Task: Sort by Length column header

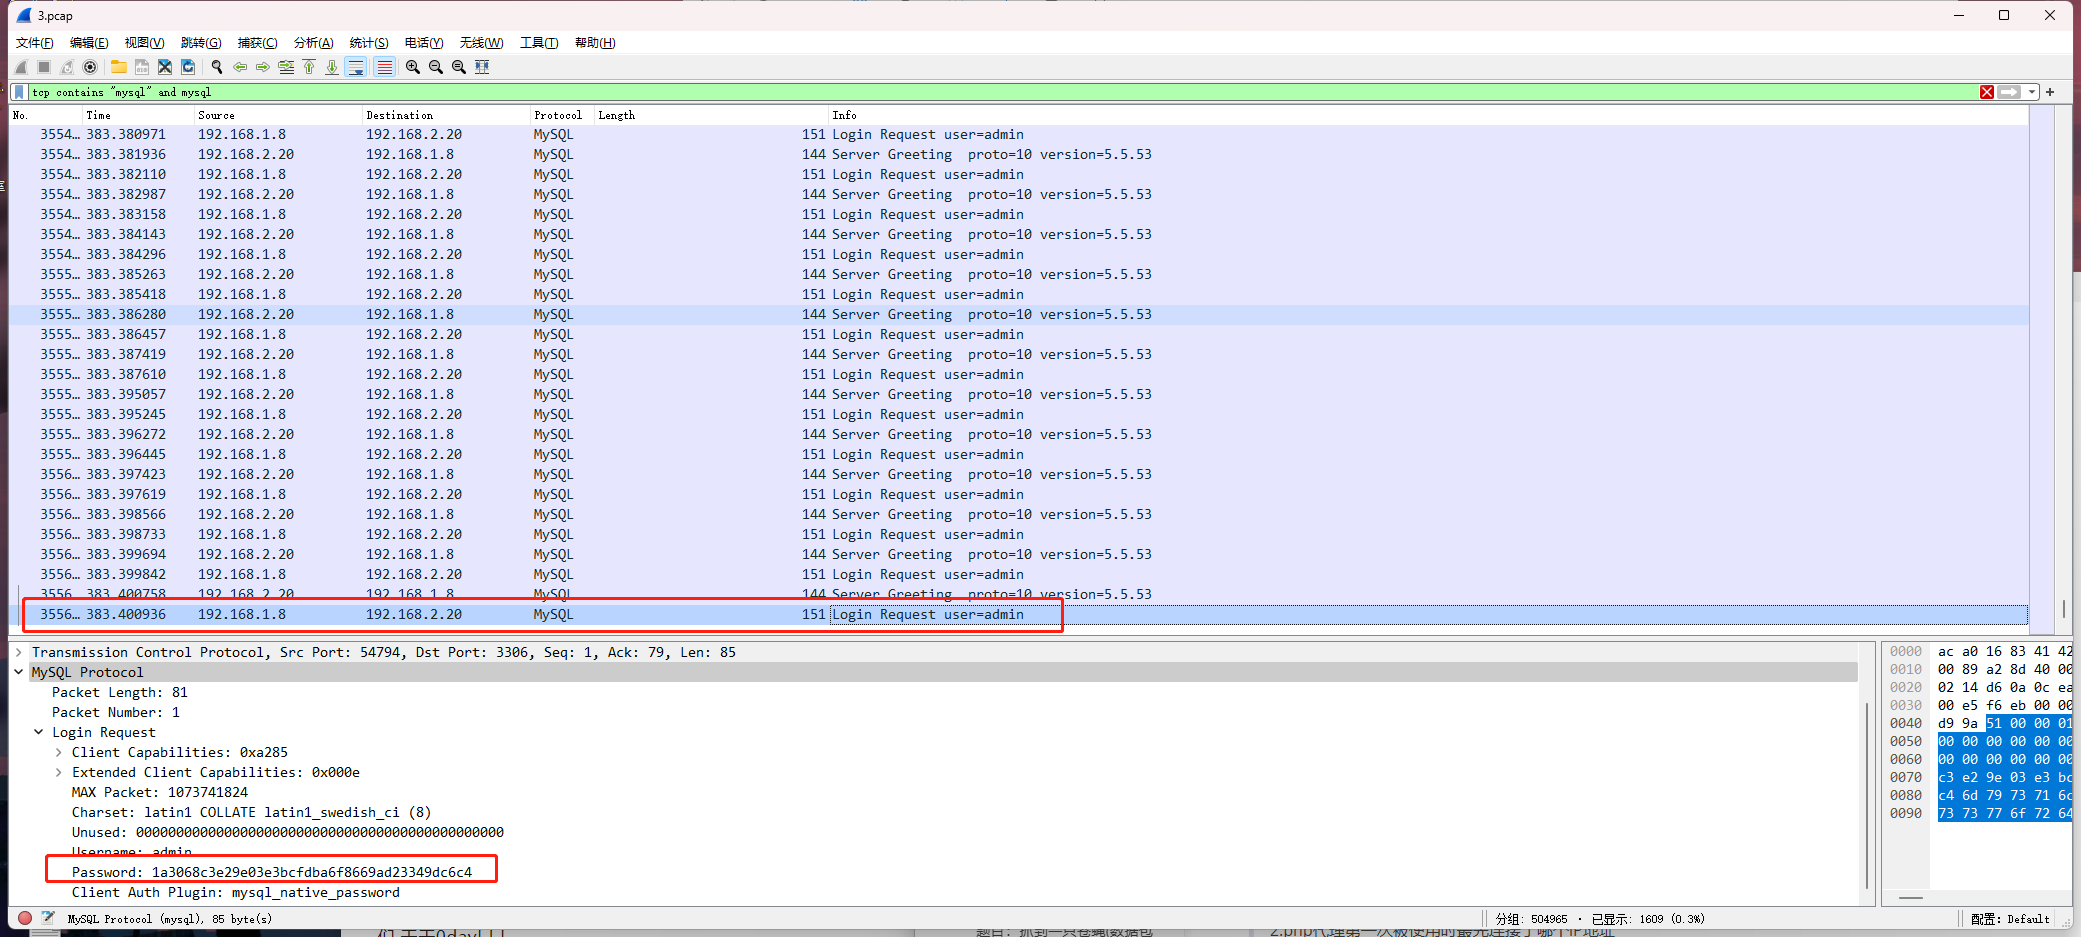Action: click(x=711, y=115)
